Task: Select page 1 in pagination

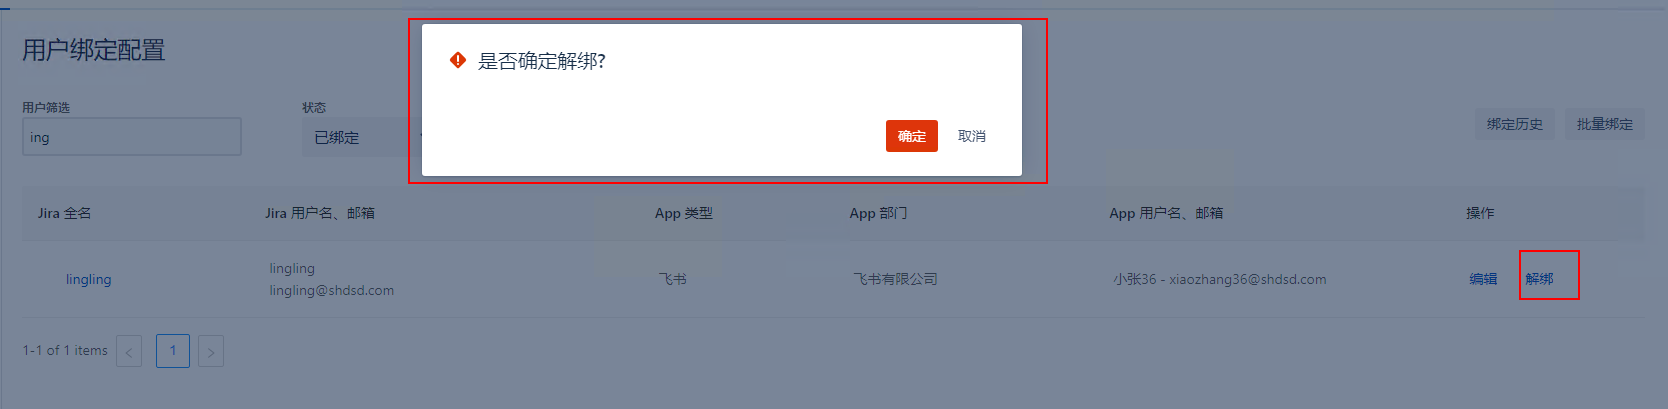Action: pos(173,350)
